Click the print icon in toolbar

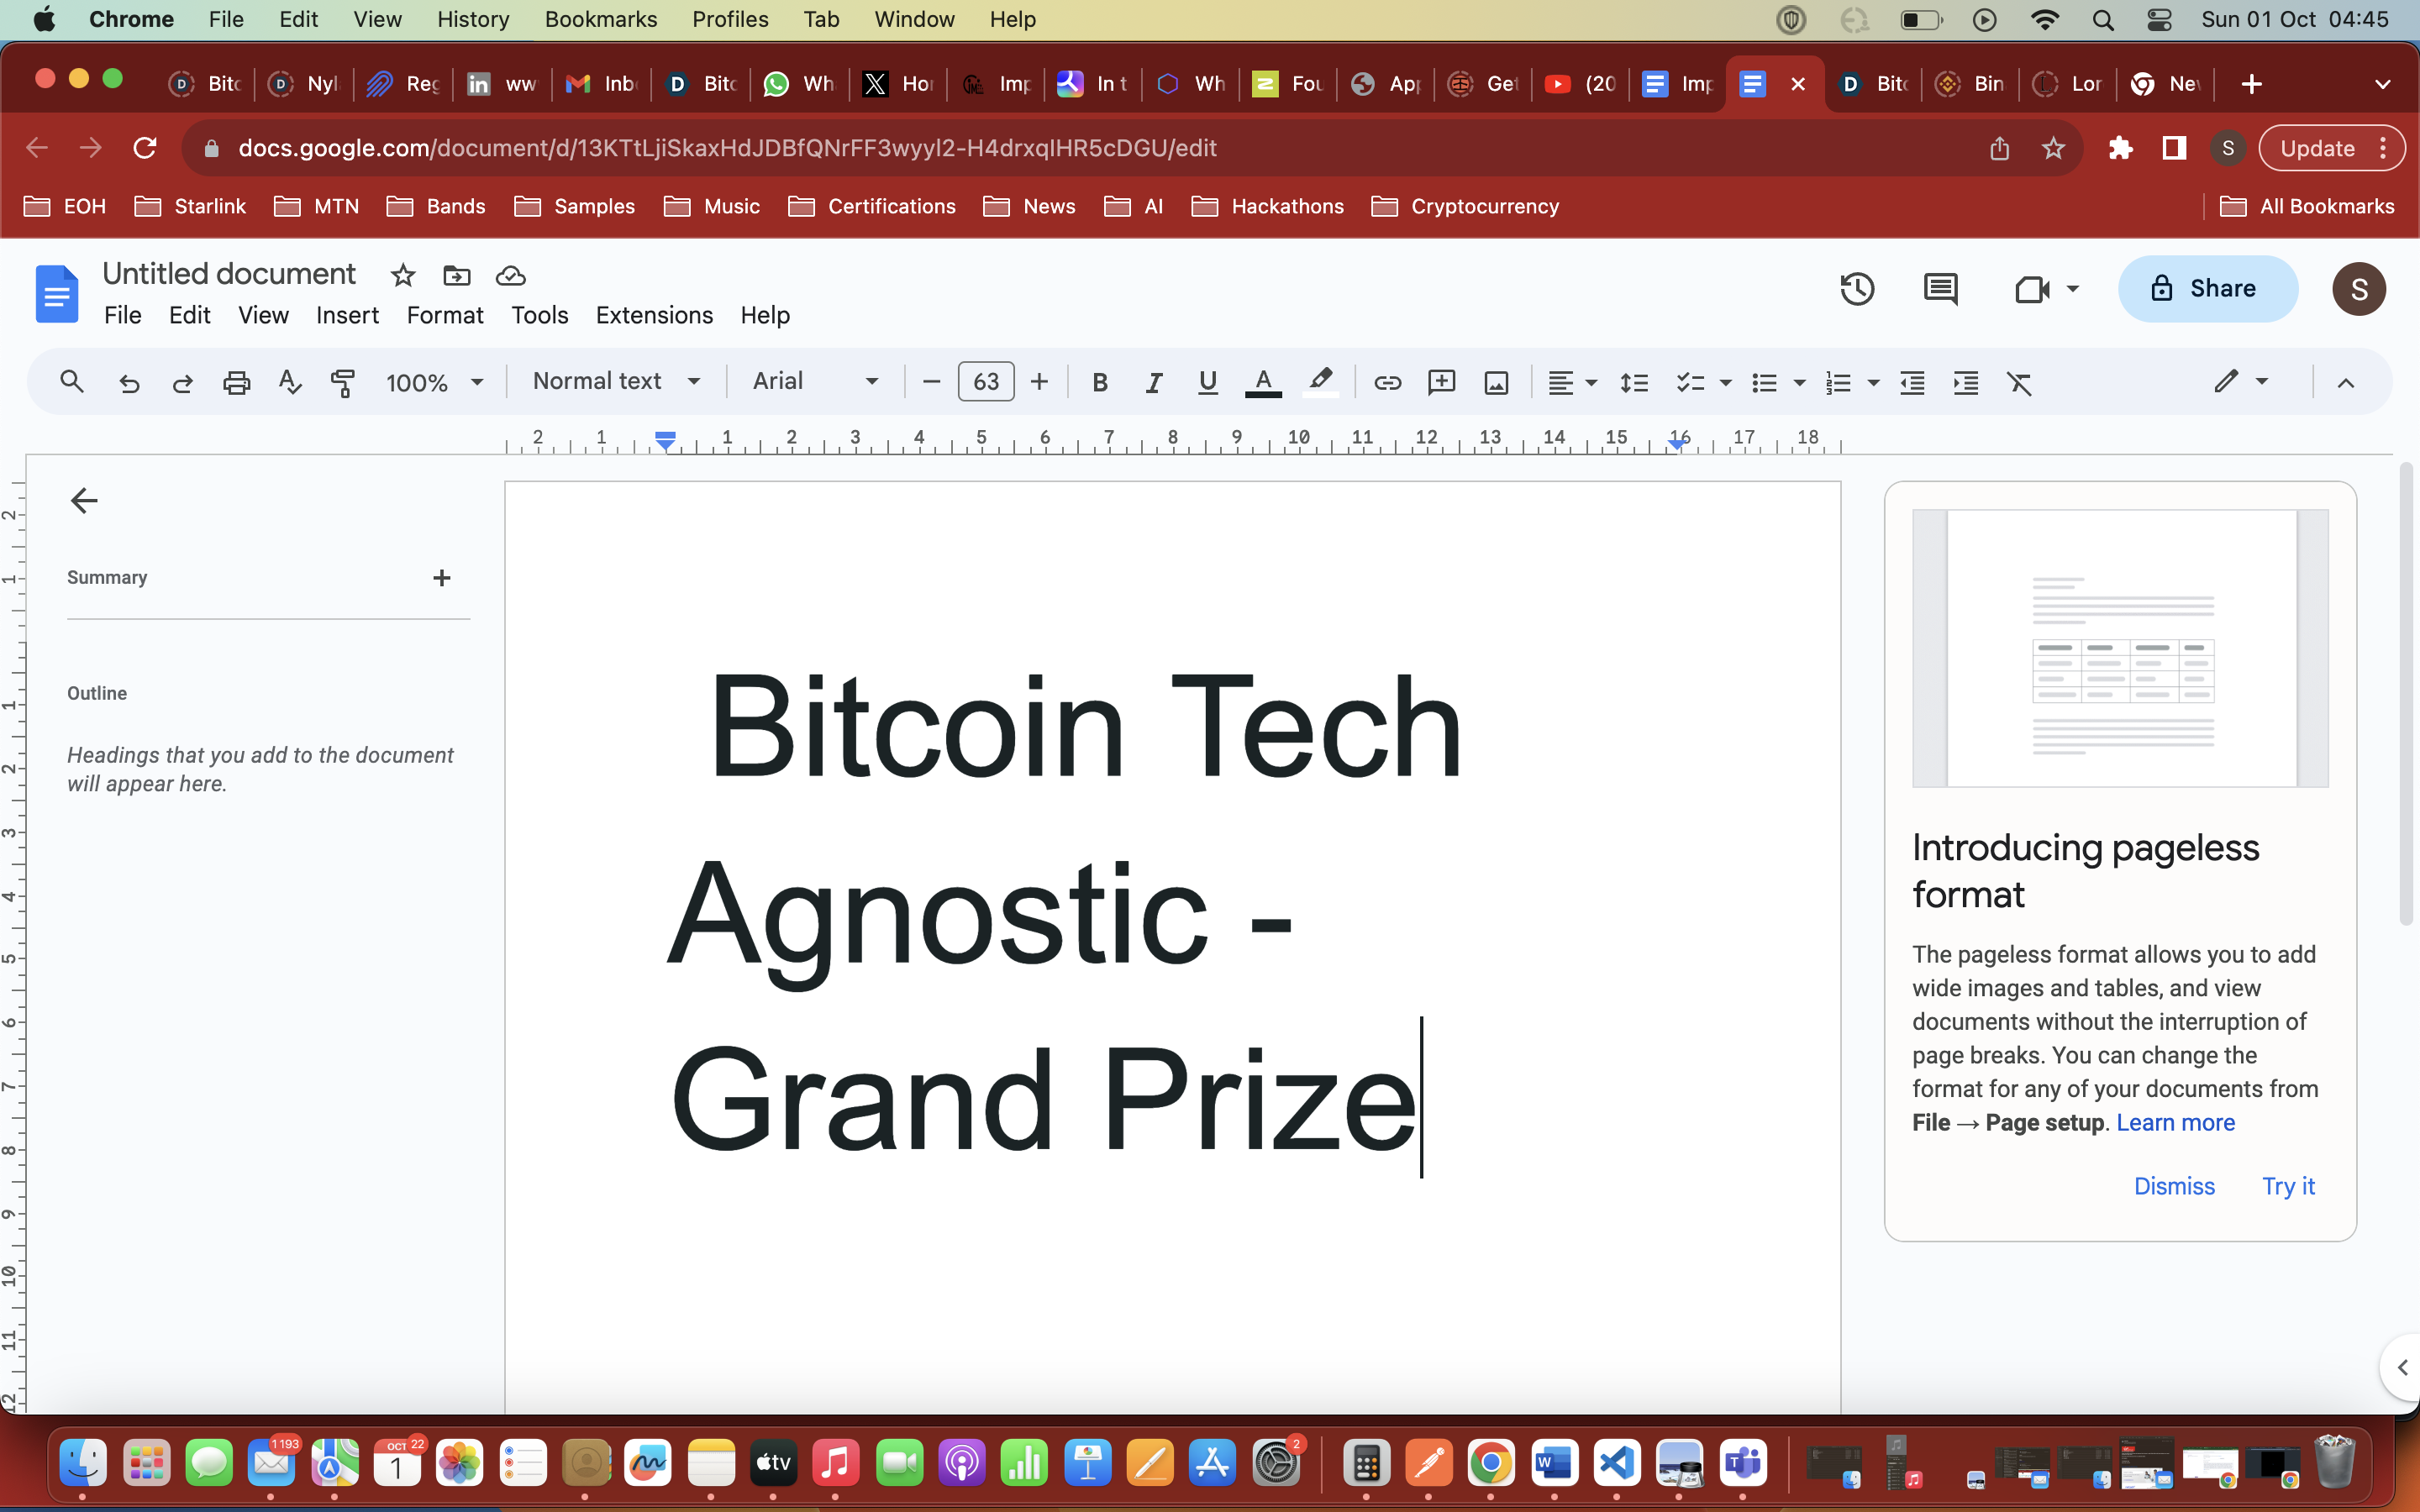[x=236, y=382]
